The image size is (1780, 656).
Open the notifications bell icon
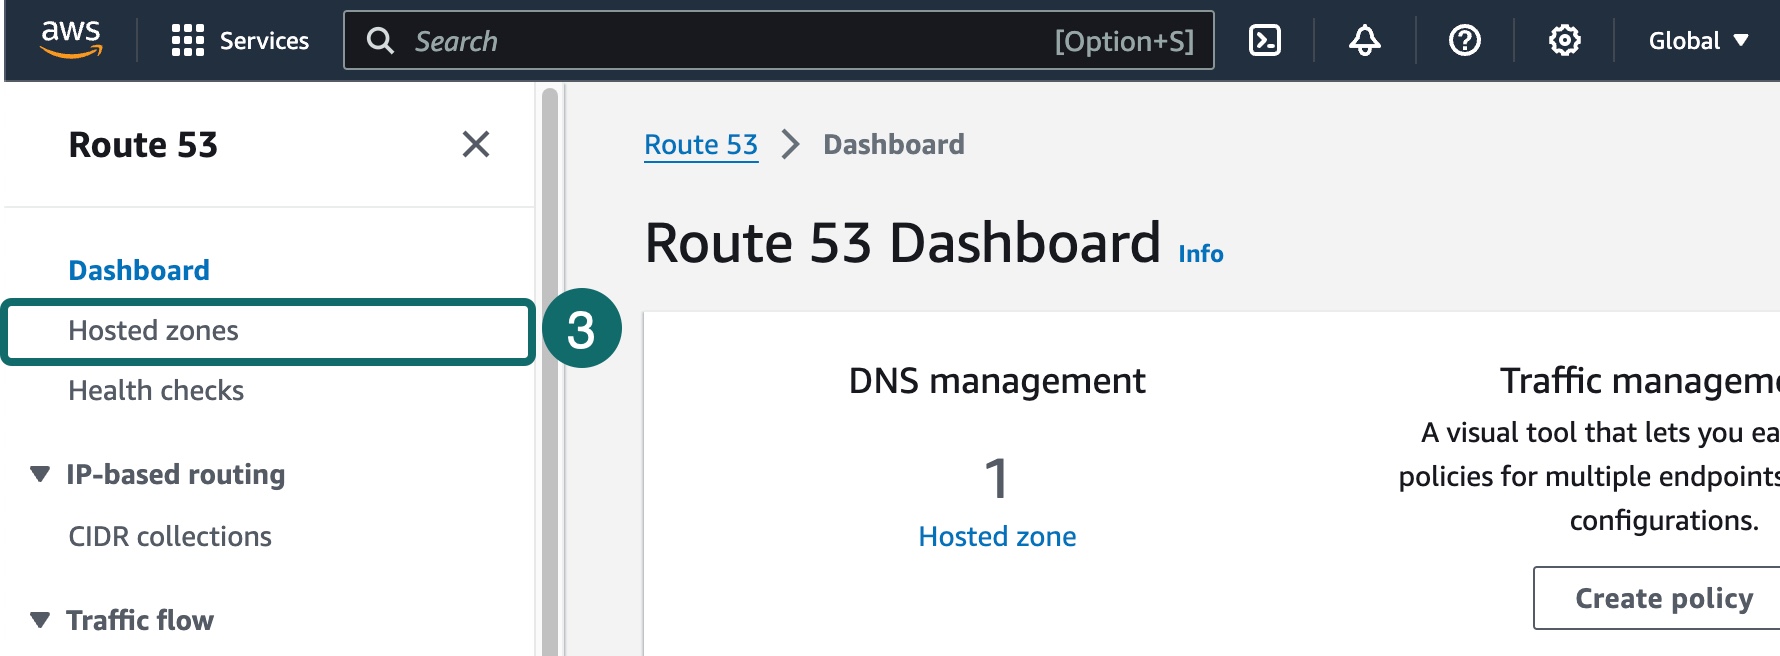click(x=1365, y=40)
